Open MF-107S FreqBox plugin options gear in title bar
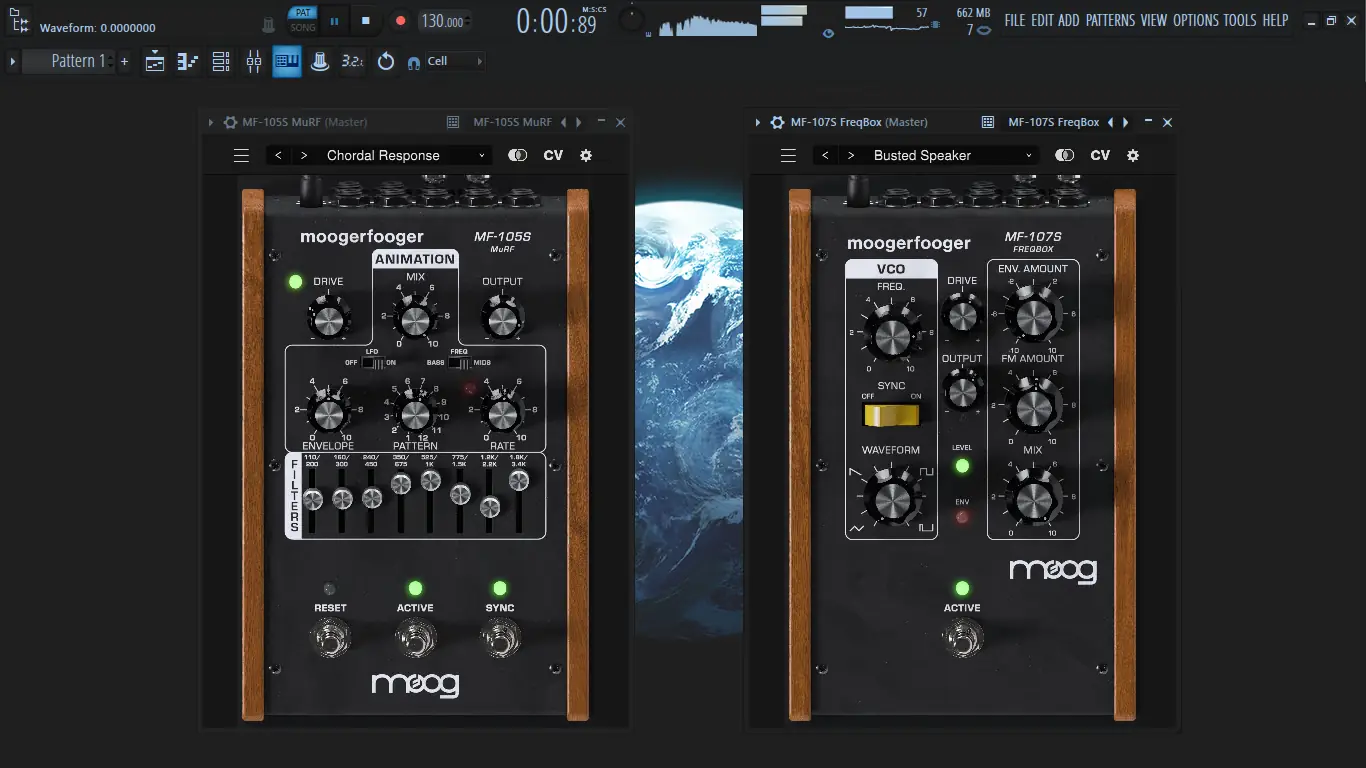The height and width of the screenshot is (768, 1366). coord(777,122)
